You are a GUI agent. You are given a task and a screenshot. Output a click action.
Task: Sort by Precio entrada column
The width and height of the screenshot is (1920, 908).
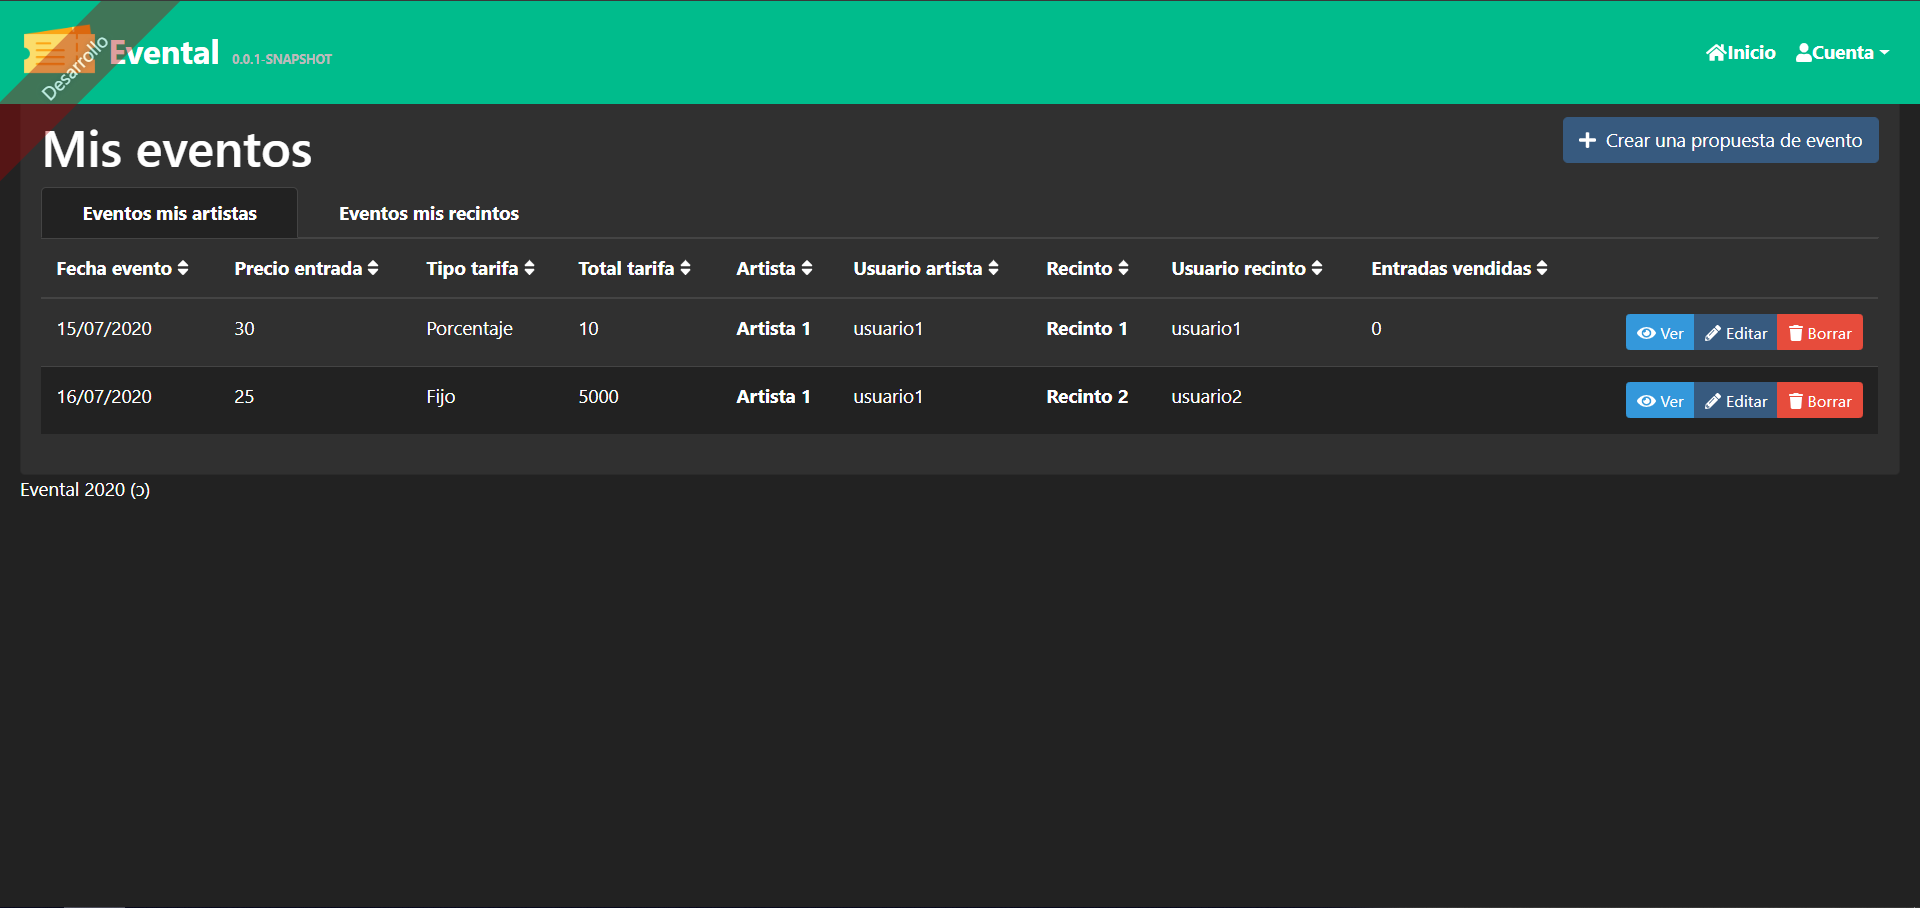[306, 269]
